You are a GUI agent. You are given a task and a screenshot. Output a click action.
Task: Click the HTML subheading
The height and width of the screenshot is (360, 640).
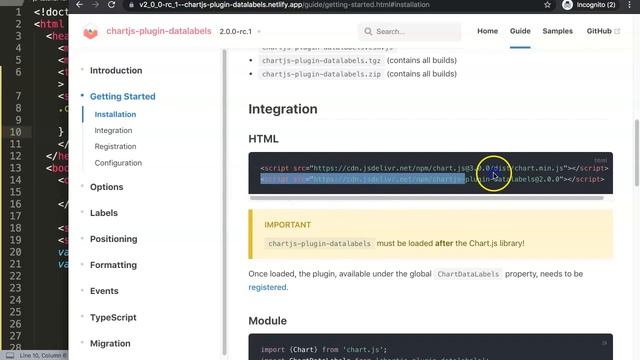point(263,139)
